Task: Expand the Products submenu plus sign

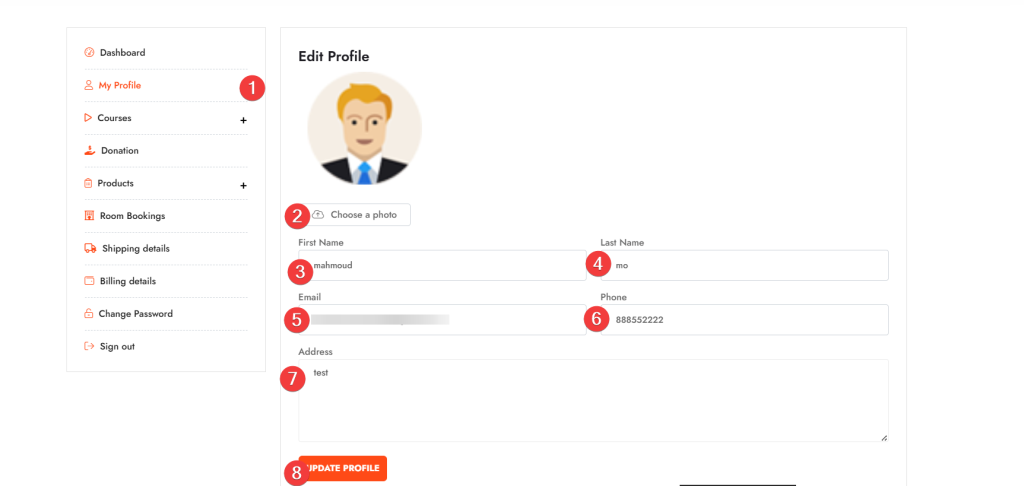Action: click(x=243, y=185)
